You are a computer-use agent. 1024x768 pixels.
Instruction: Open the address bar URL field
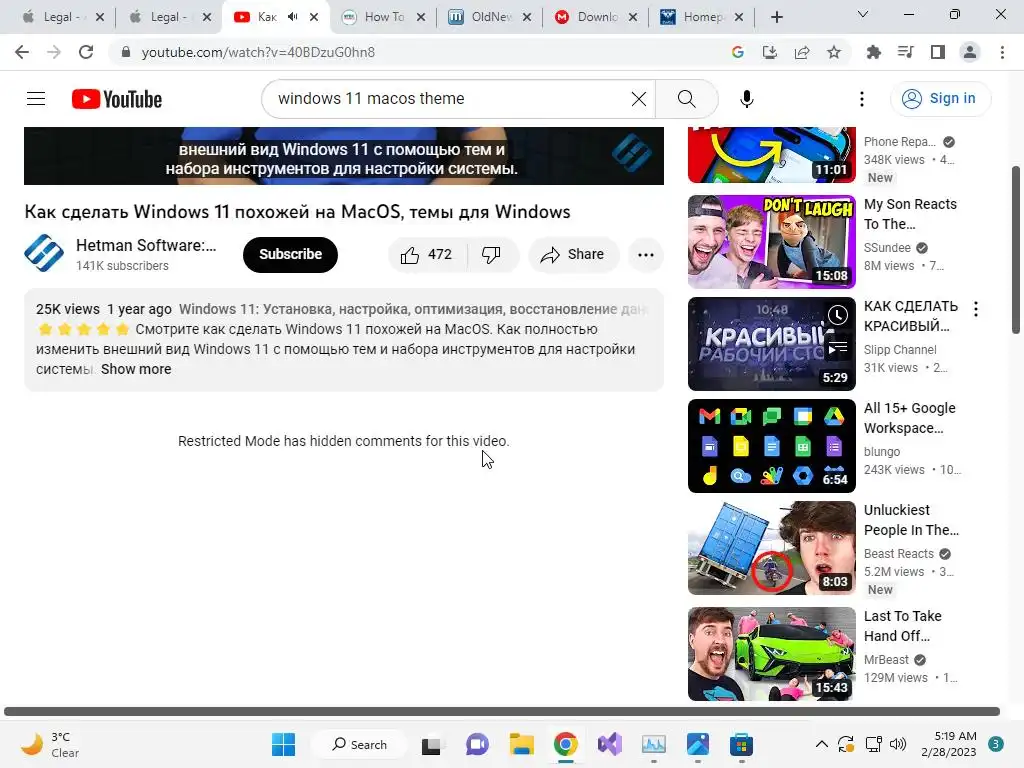(418, 52)
